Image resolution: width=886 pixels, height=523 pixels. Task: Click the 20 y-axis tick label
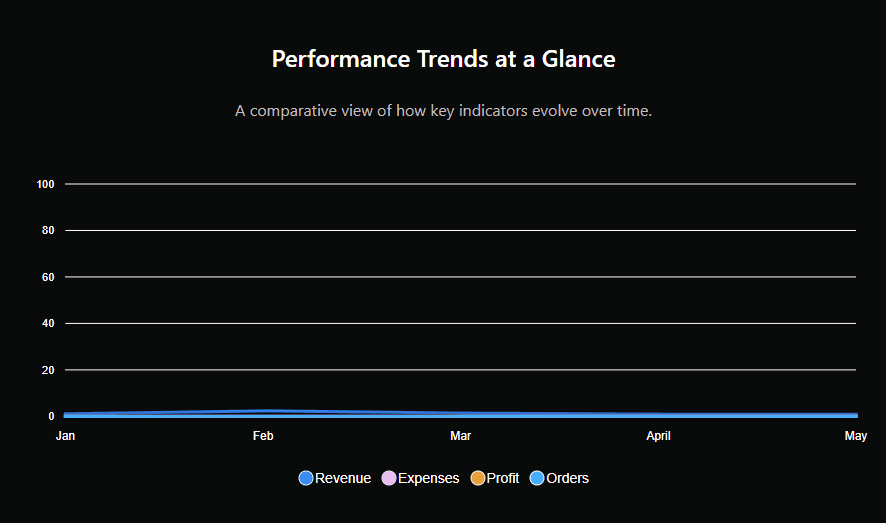pos(47,370)
